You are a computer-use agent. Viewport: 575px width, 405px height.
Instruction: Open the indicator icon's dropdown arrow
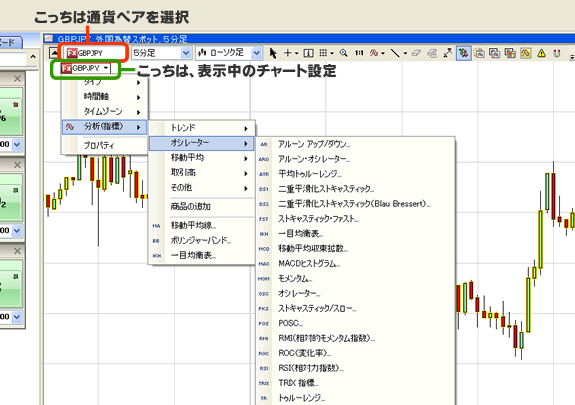[x=383, y=54]
